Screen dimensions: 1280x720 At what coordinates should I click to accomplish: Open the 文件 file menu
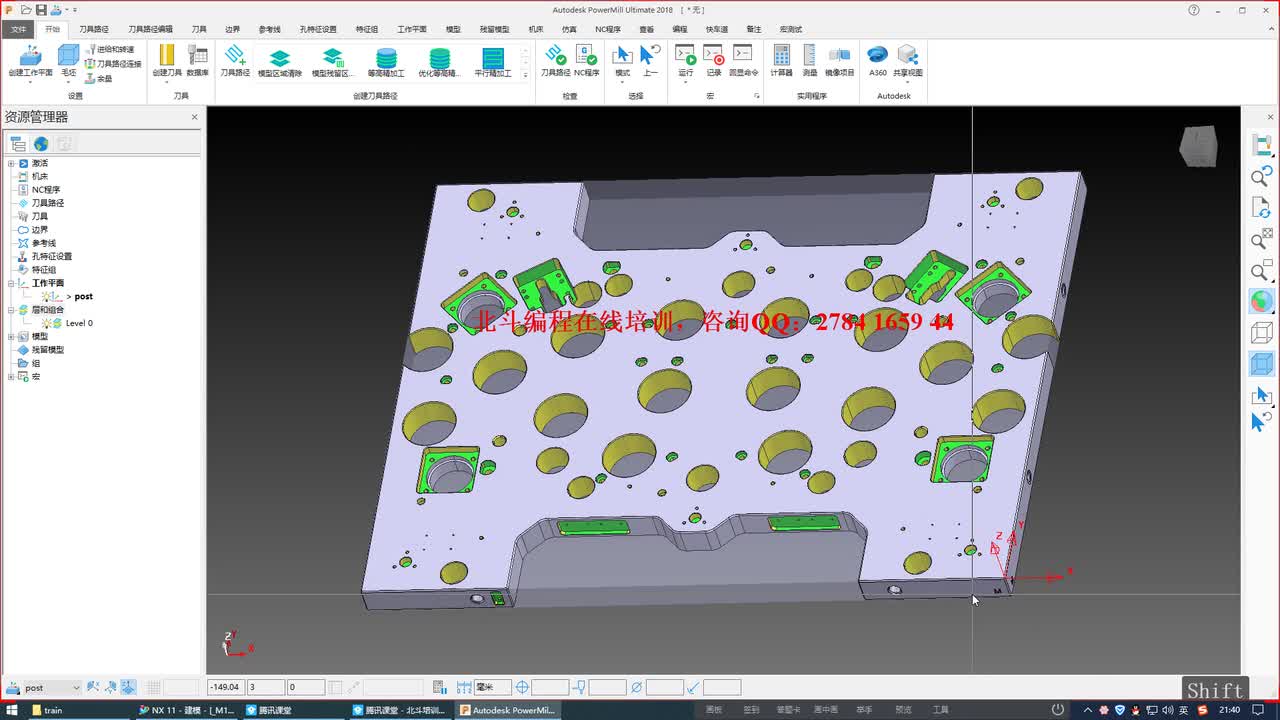coord(18,29)
